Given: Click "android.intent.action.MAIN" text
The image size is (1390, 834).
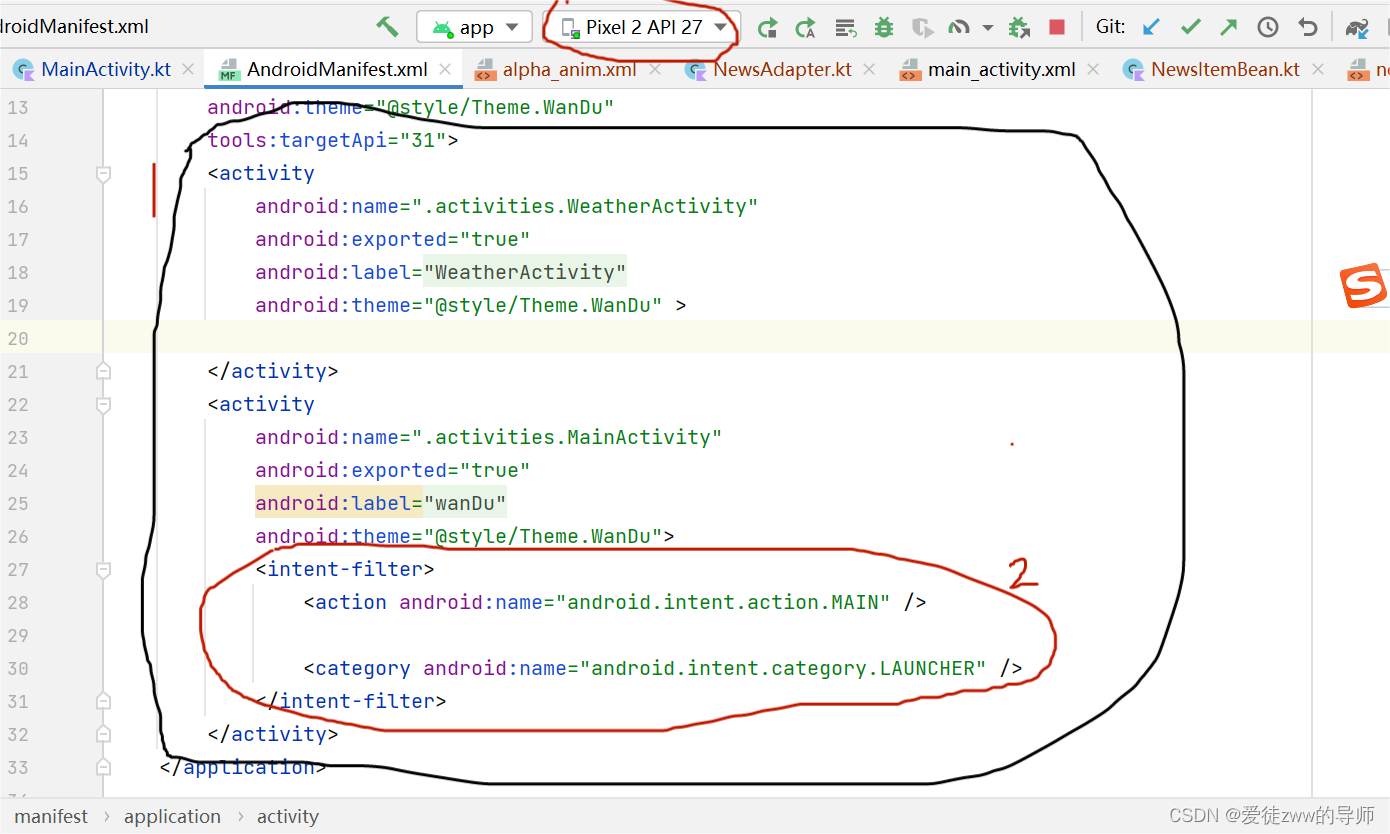Looking at the screenshot, I should (x=724, y=602).
